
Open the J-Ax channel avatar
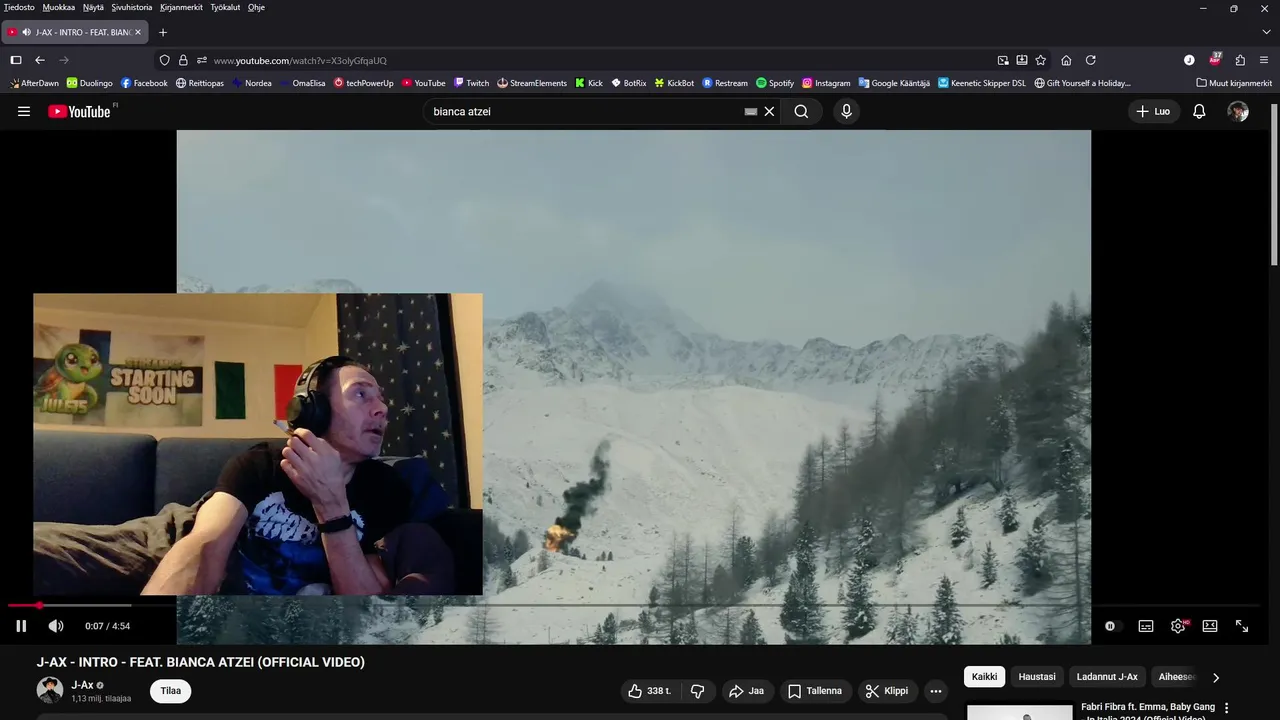pos(50,690)
